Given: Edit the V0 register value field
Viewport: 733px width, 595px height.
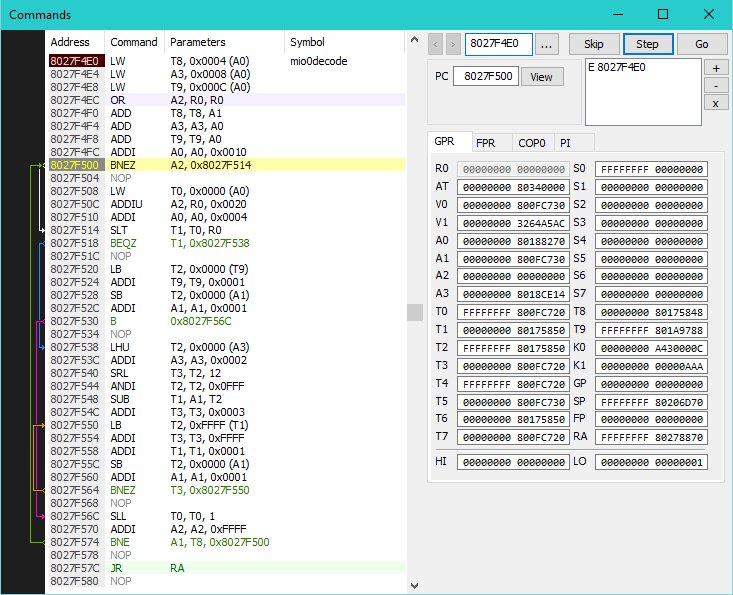Looking at the screenshot, I should click(x=513, y=205).
